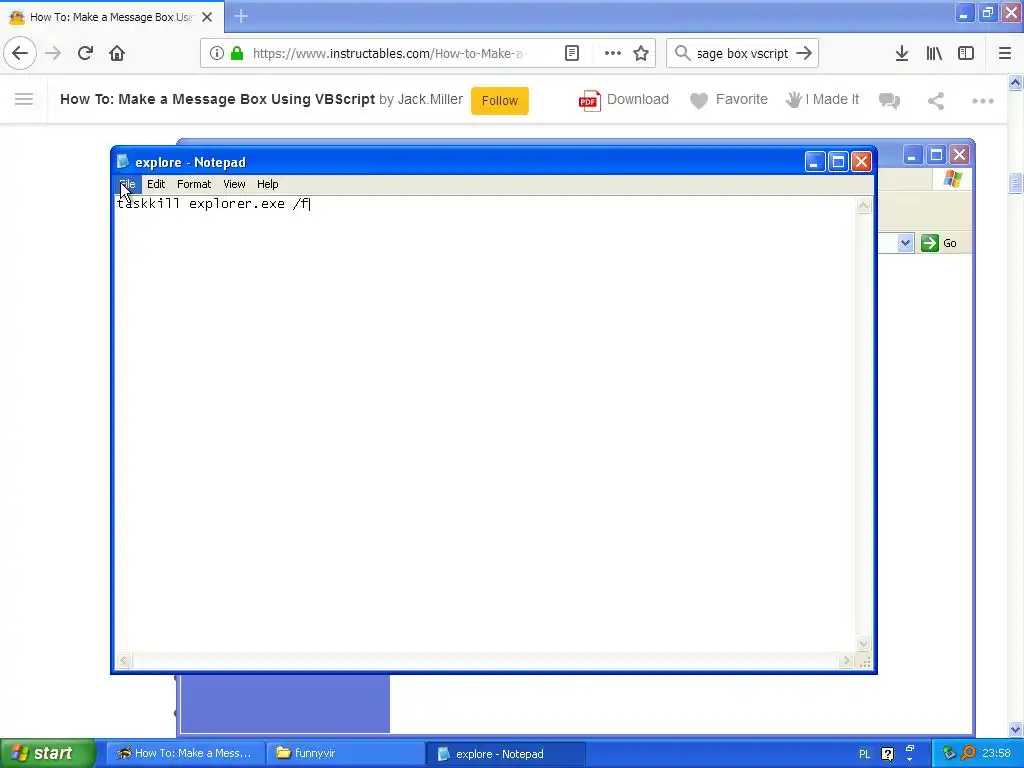Open Instructables site hamburger menu

24,99
